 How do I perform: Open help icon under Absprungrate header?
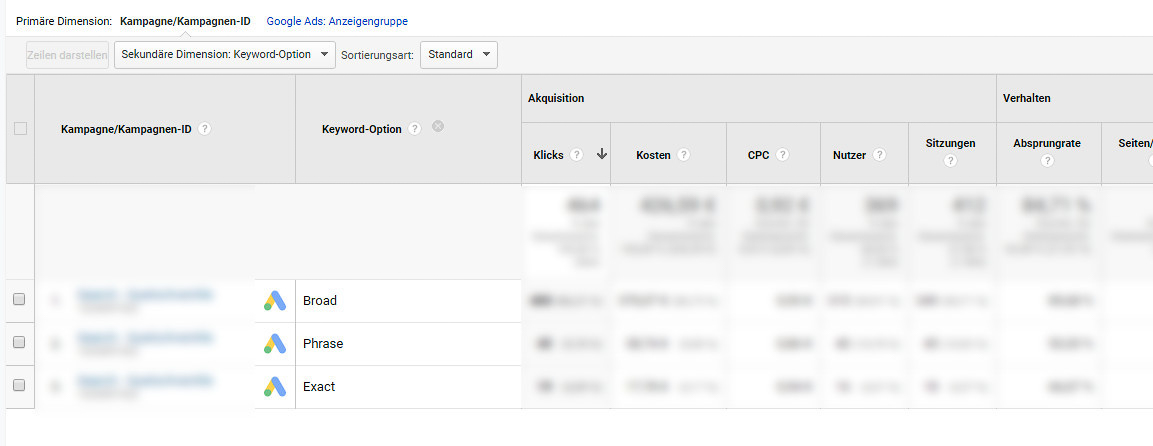(x=1047, y=160)
